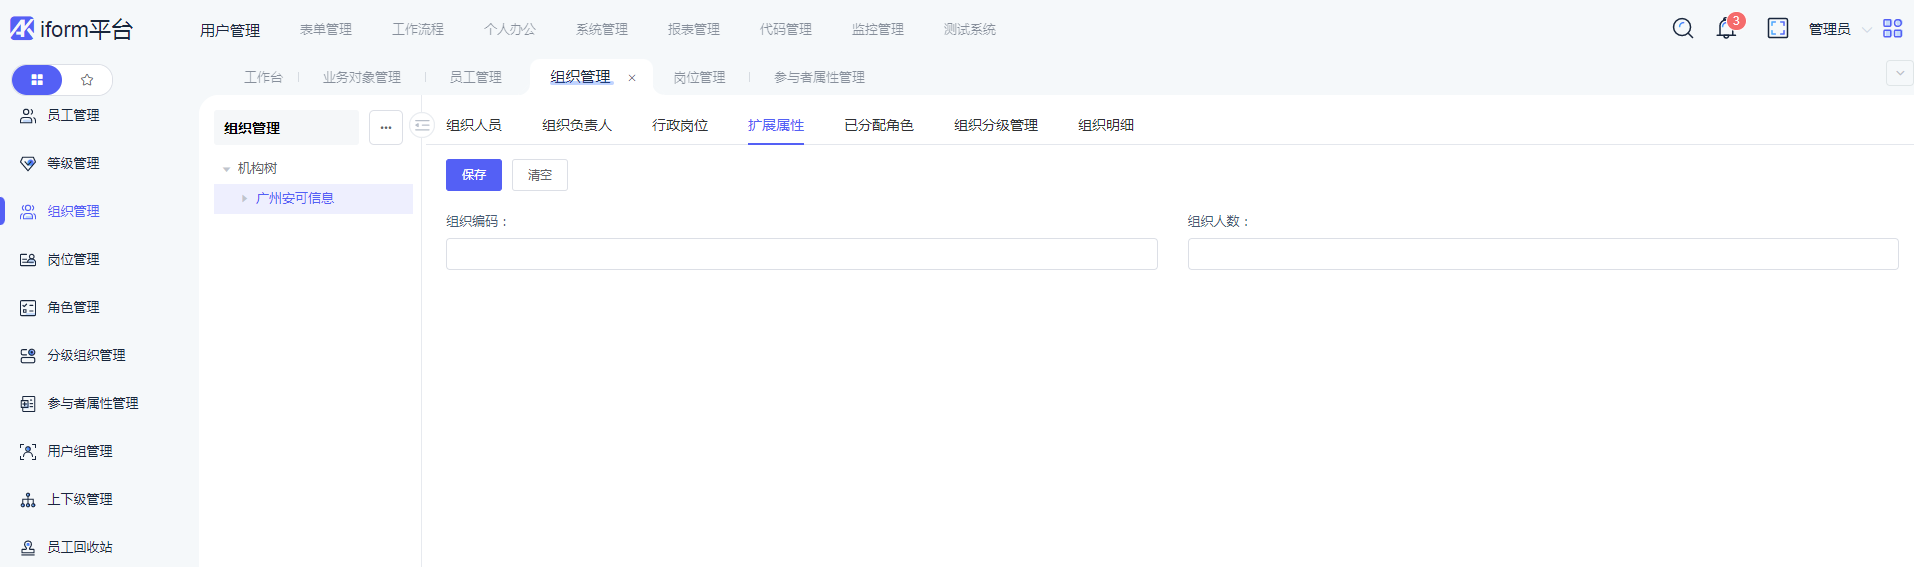Click the 角色管理 sidebar icon
Image resolution: width=1914 pixels, height=567 pixels.
coord(28,308)
